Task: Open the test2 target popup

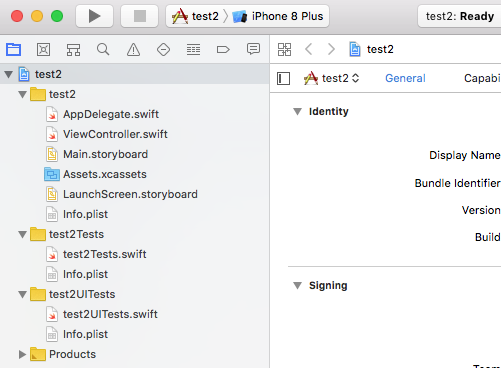Action: click(x=332, y=78)
